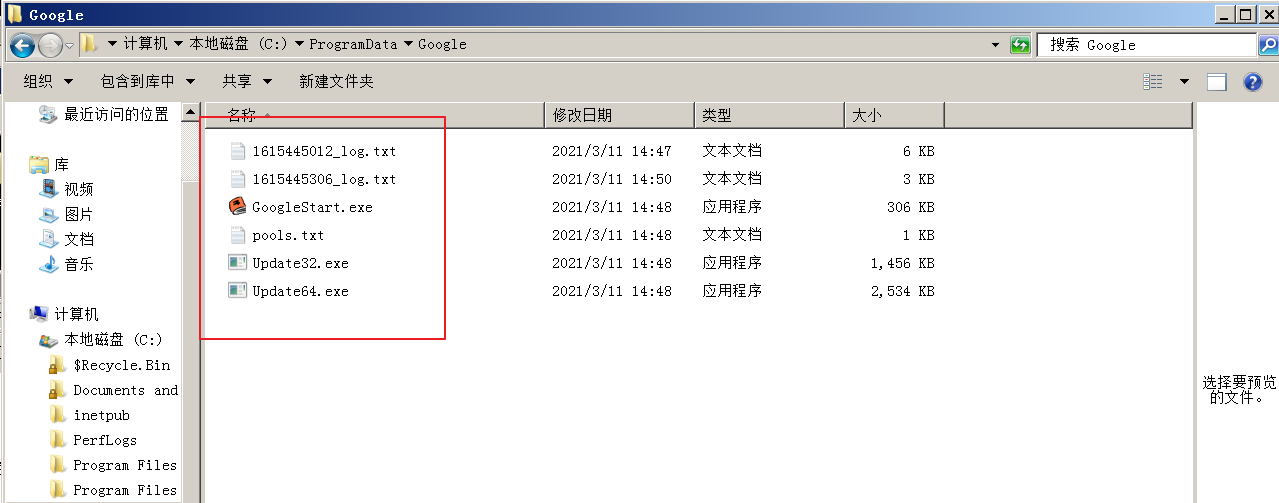Click the 1615445012_log.txt document icon

click(x=237, y=151)
